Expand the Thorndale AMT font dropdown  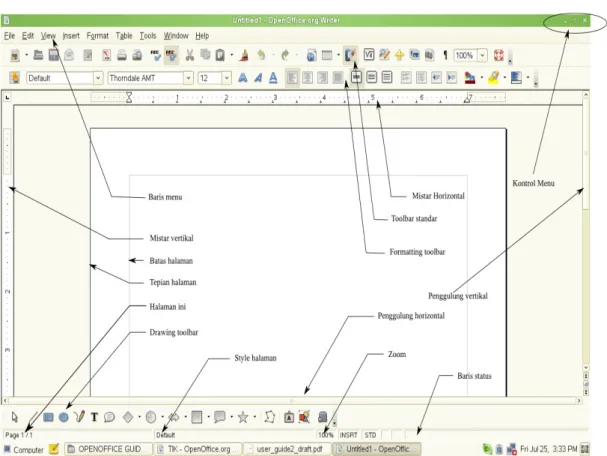pyautogui.click(x=188, y=78)
